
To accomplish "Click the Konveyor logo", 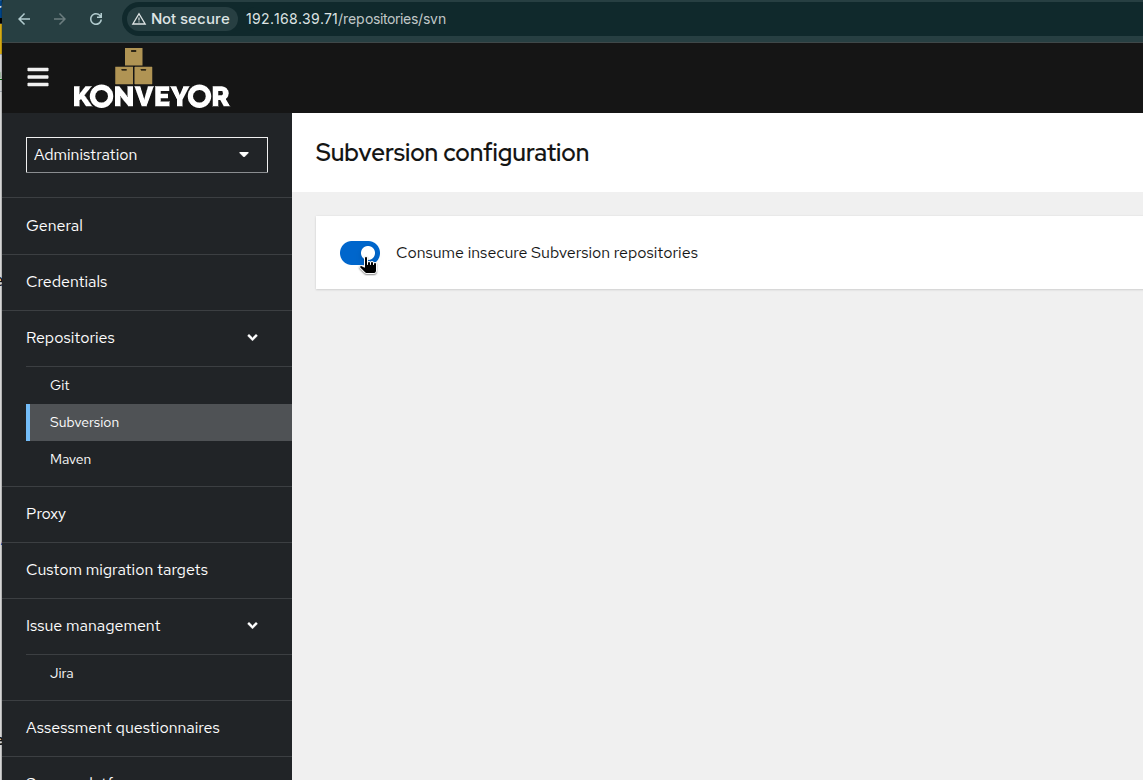I will click(151, 78).
